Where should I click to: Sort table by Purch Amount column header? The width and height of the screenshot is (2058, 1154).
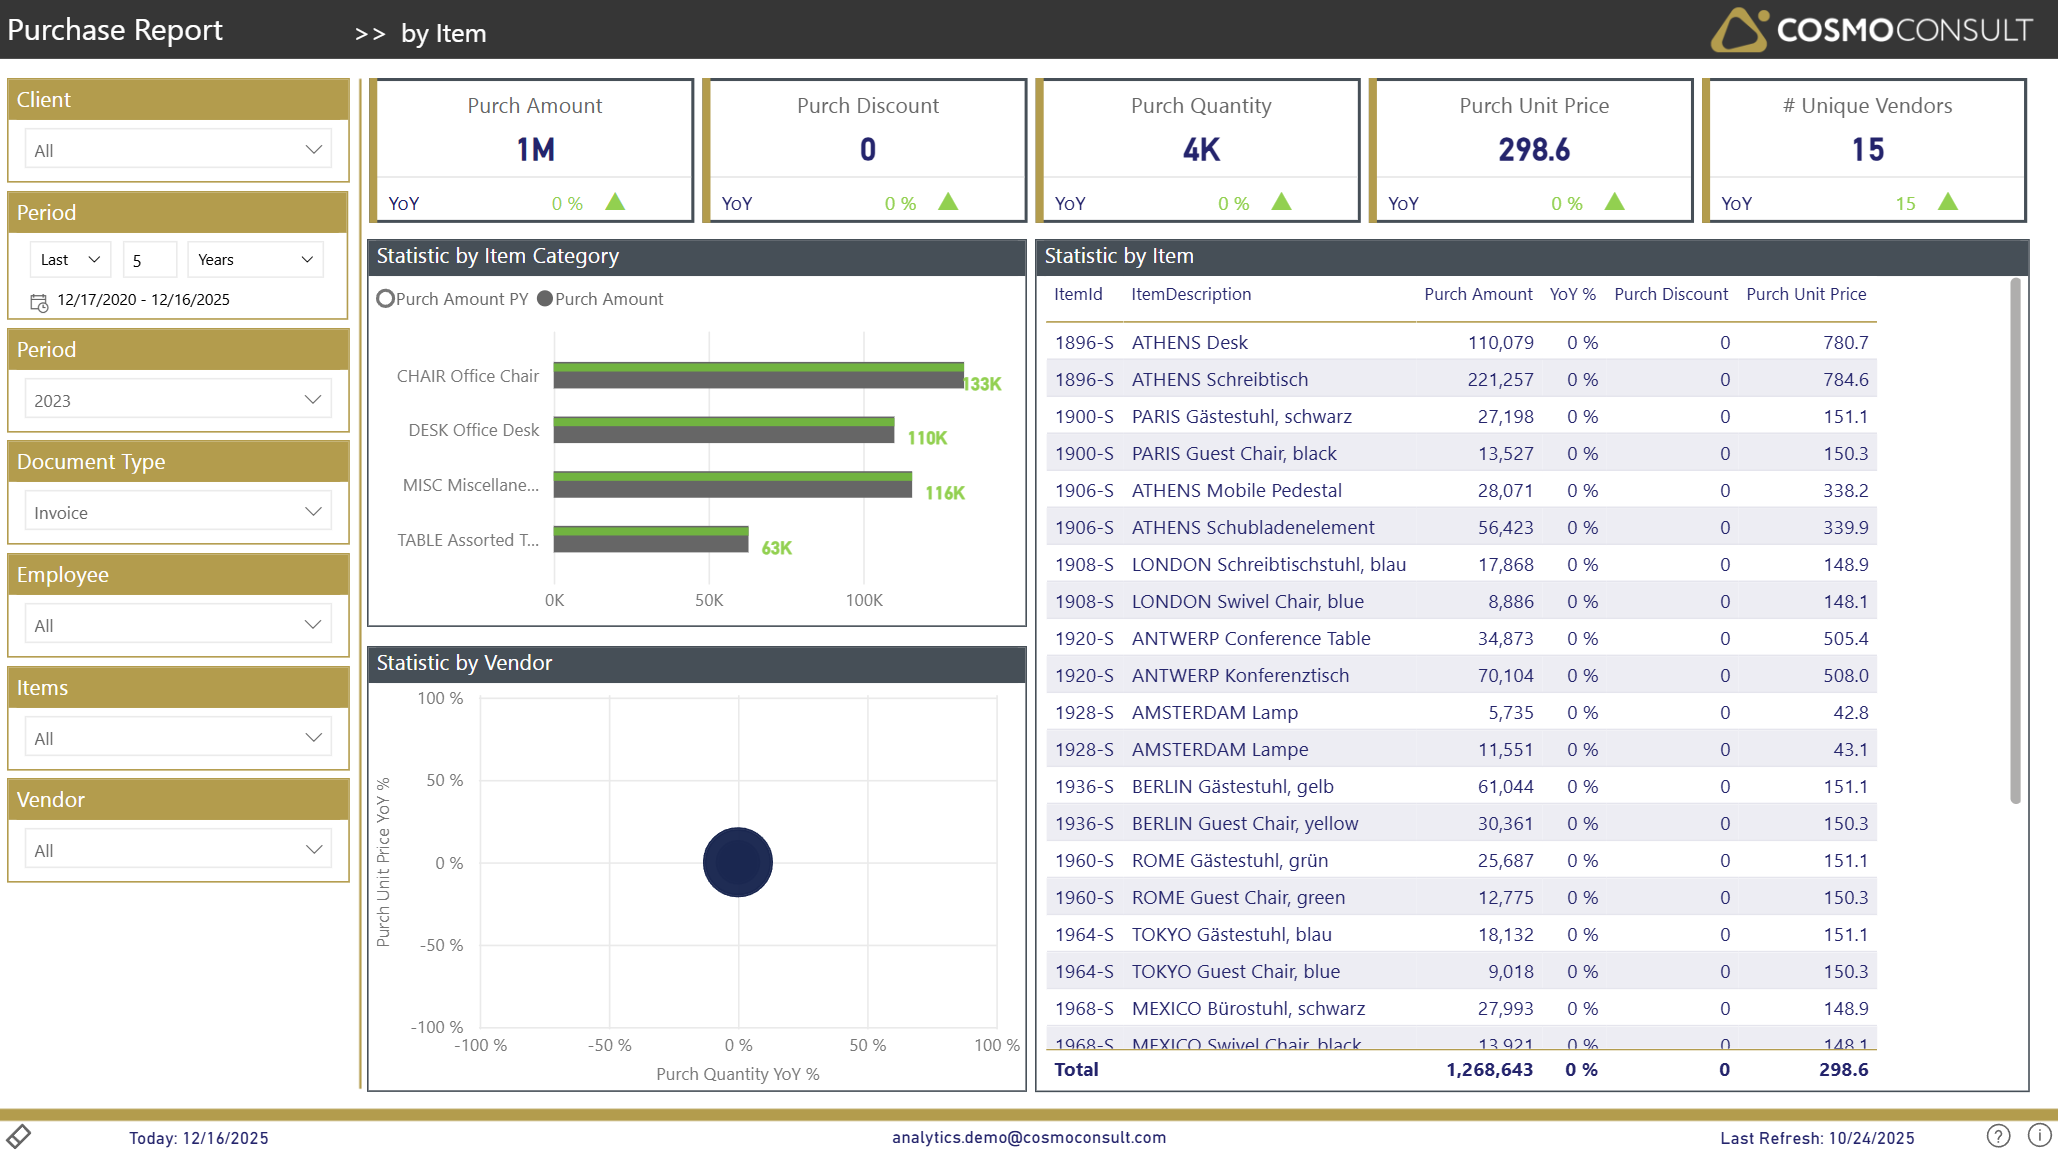tap(1477, 294)
